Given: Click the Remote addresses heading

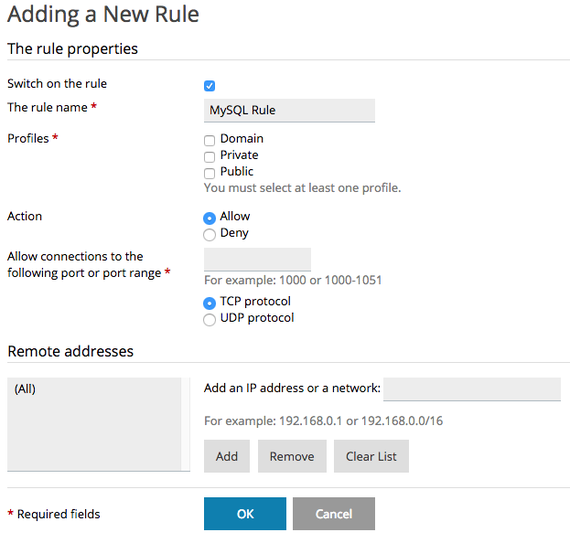Looking at the screenshot, I should (x=71, y=351).
